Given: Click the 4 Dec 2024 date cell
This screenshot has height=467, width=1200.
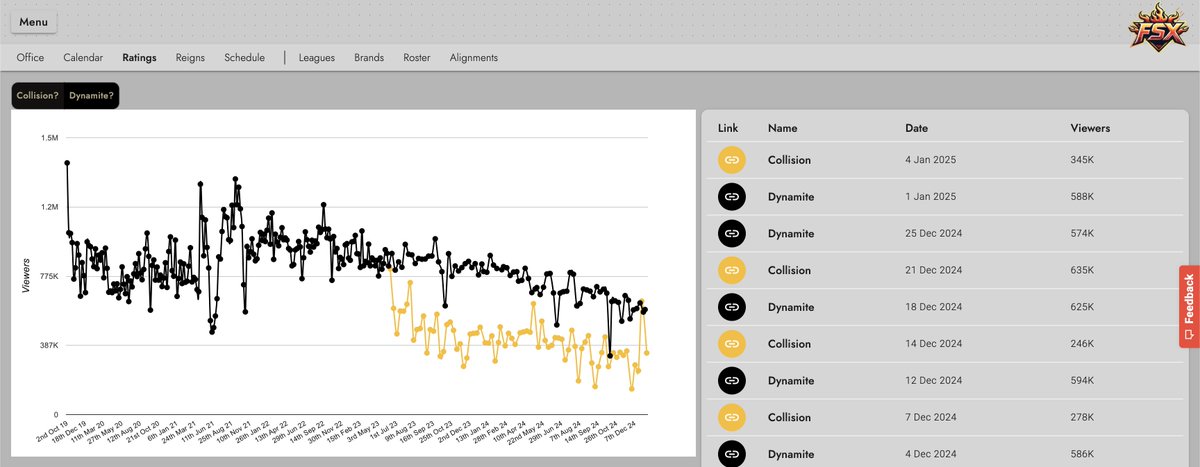Looking at the screenshot, I should [x=931, y=453].
